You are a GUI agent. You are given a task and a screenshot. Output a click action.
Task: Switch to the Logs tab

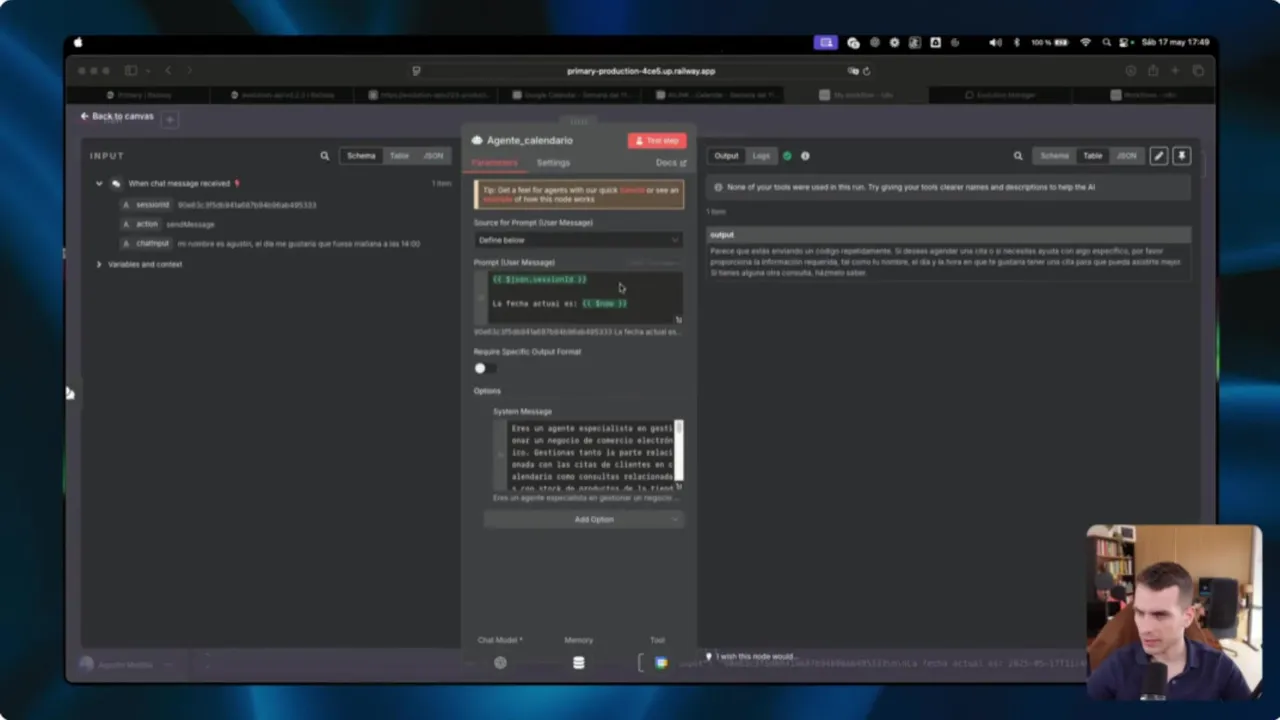(x=761, y=156)
